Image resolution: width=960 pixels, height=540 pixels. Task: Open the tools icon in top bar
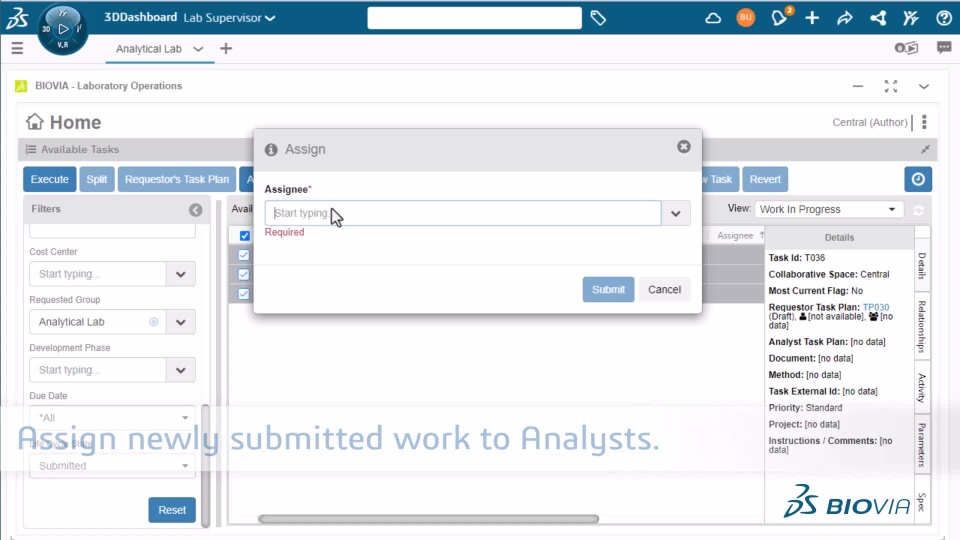pyautogui.click(x=911, y=18)
